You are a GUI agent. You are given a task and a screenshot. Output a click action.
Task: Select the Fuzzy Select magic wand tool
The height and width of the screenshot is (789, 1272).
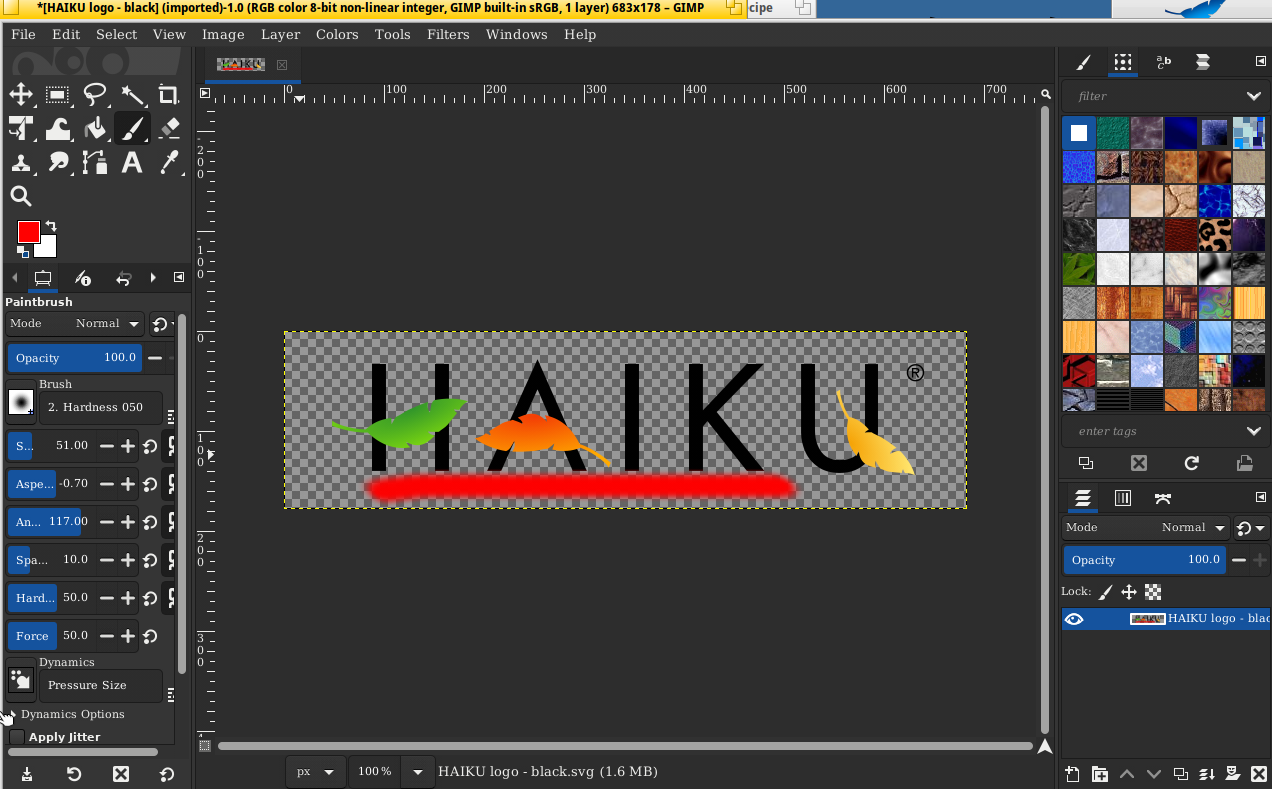pyautogui.click(x=132, y=95)
